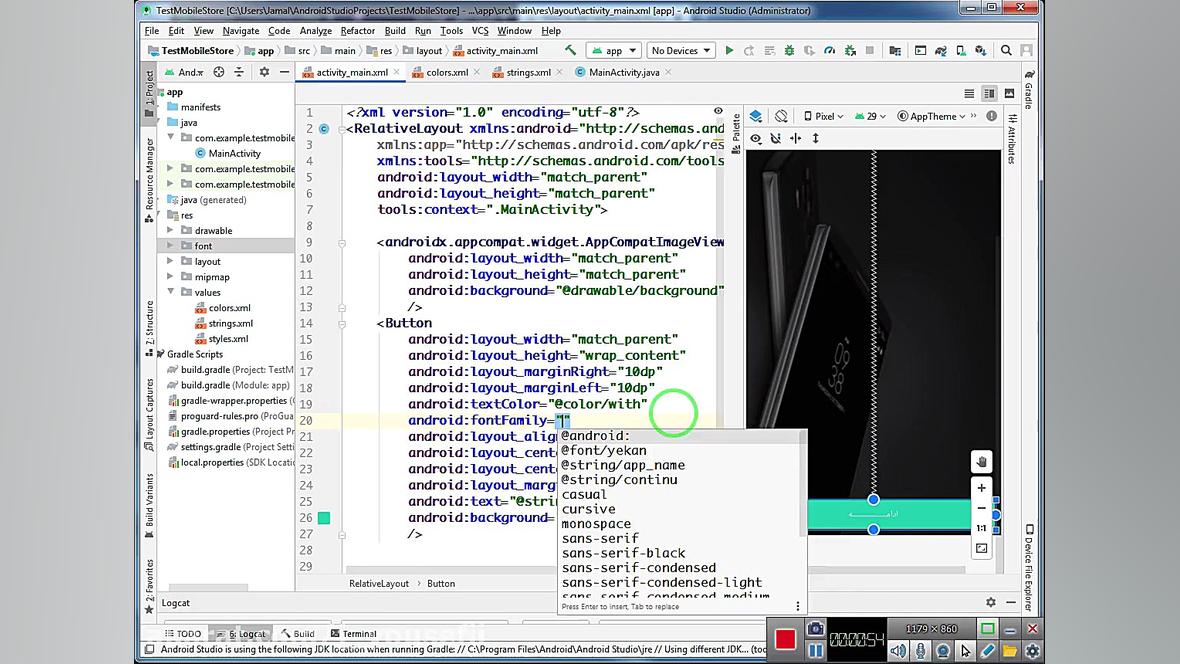Click the Debug app bug icon

790,51
